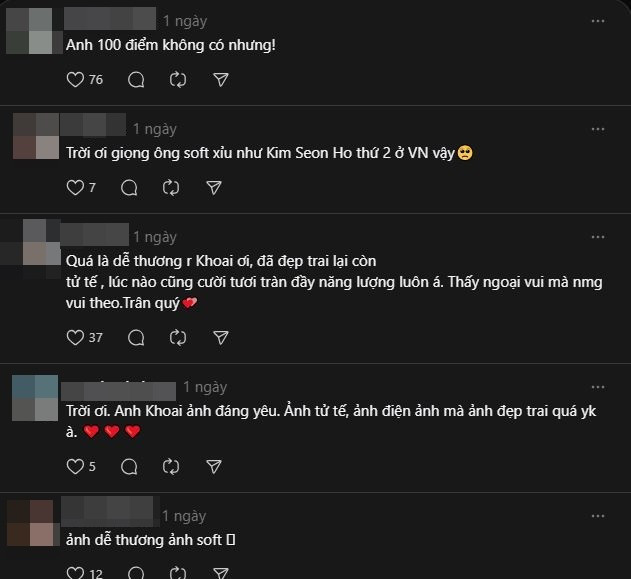
Task: Like the "Quá là dễ thương" comment
Action: [x=75, y=337]
